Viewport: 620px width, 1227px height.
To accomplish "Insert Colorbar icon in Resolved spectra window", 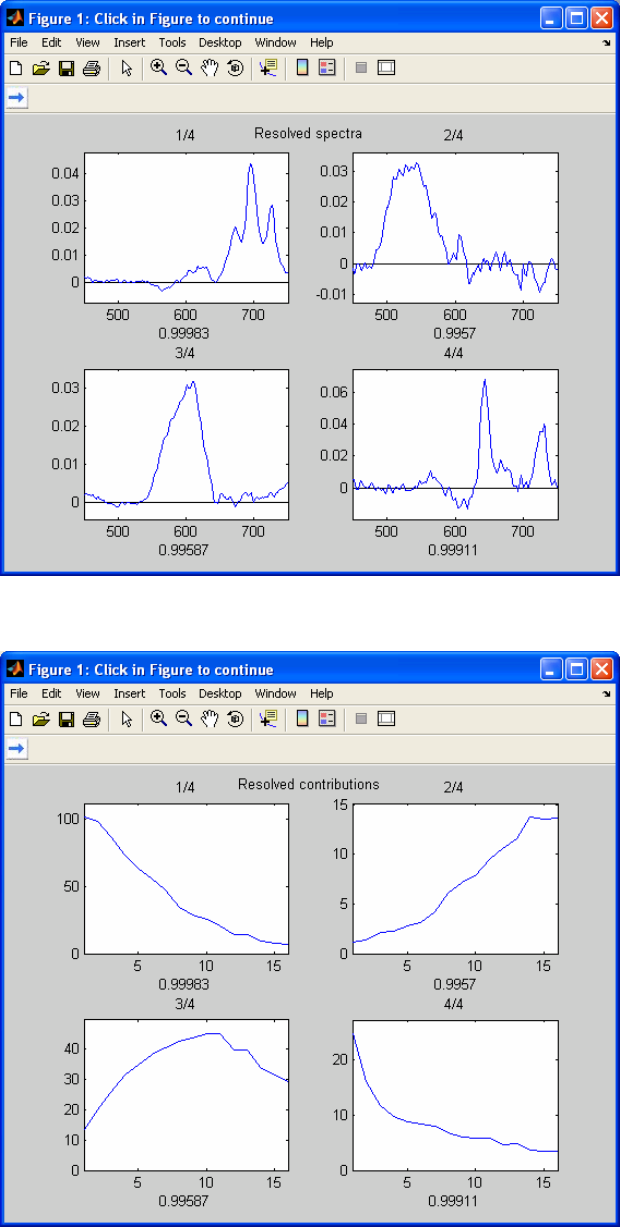I will click(x=302, y=69).
